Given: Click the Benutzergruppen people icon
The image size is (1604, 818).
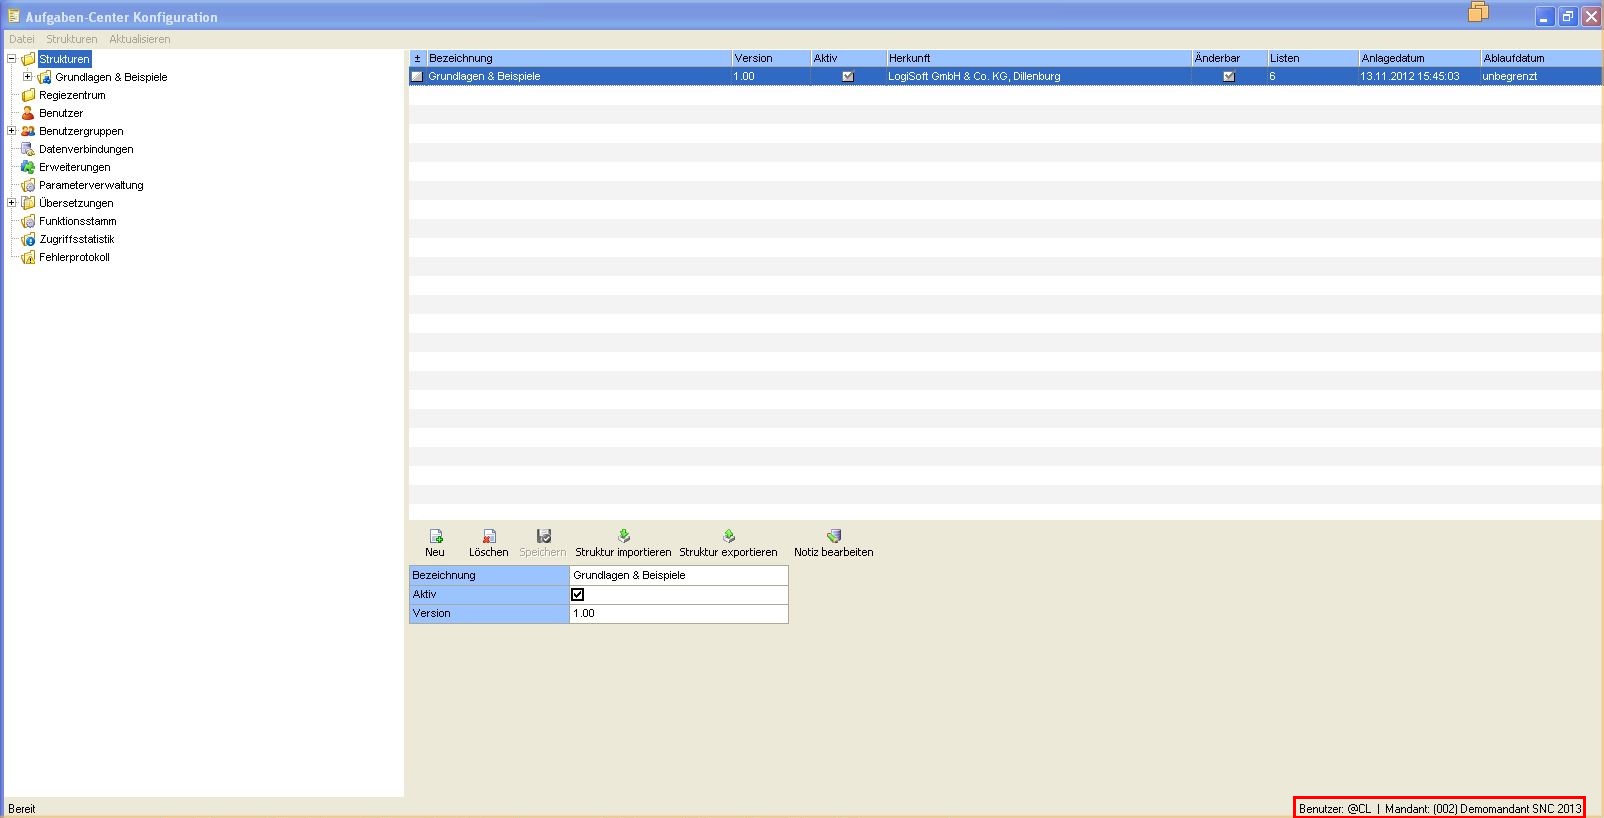Looking at the screenshot, I should tap(28, 131).
